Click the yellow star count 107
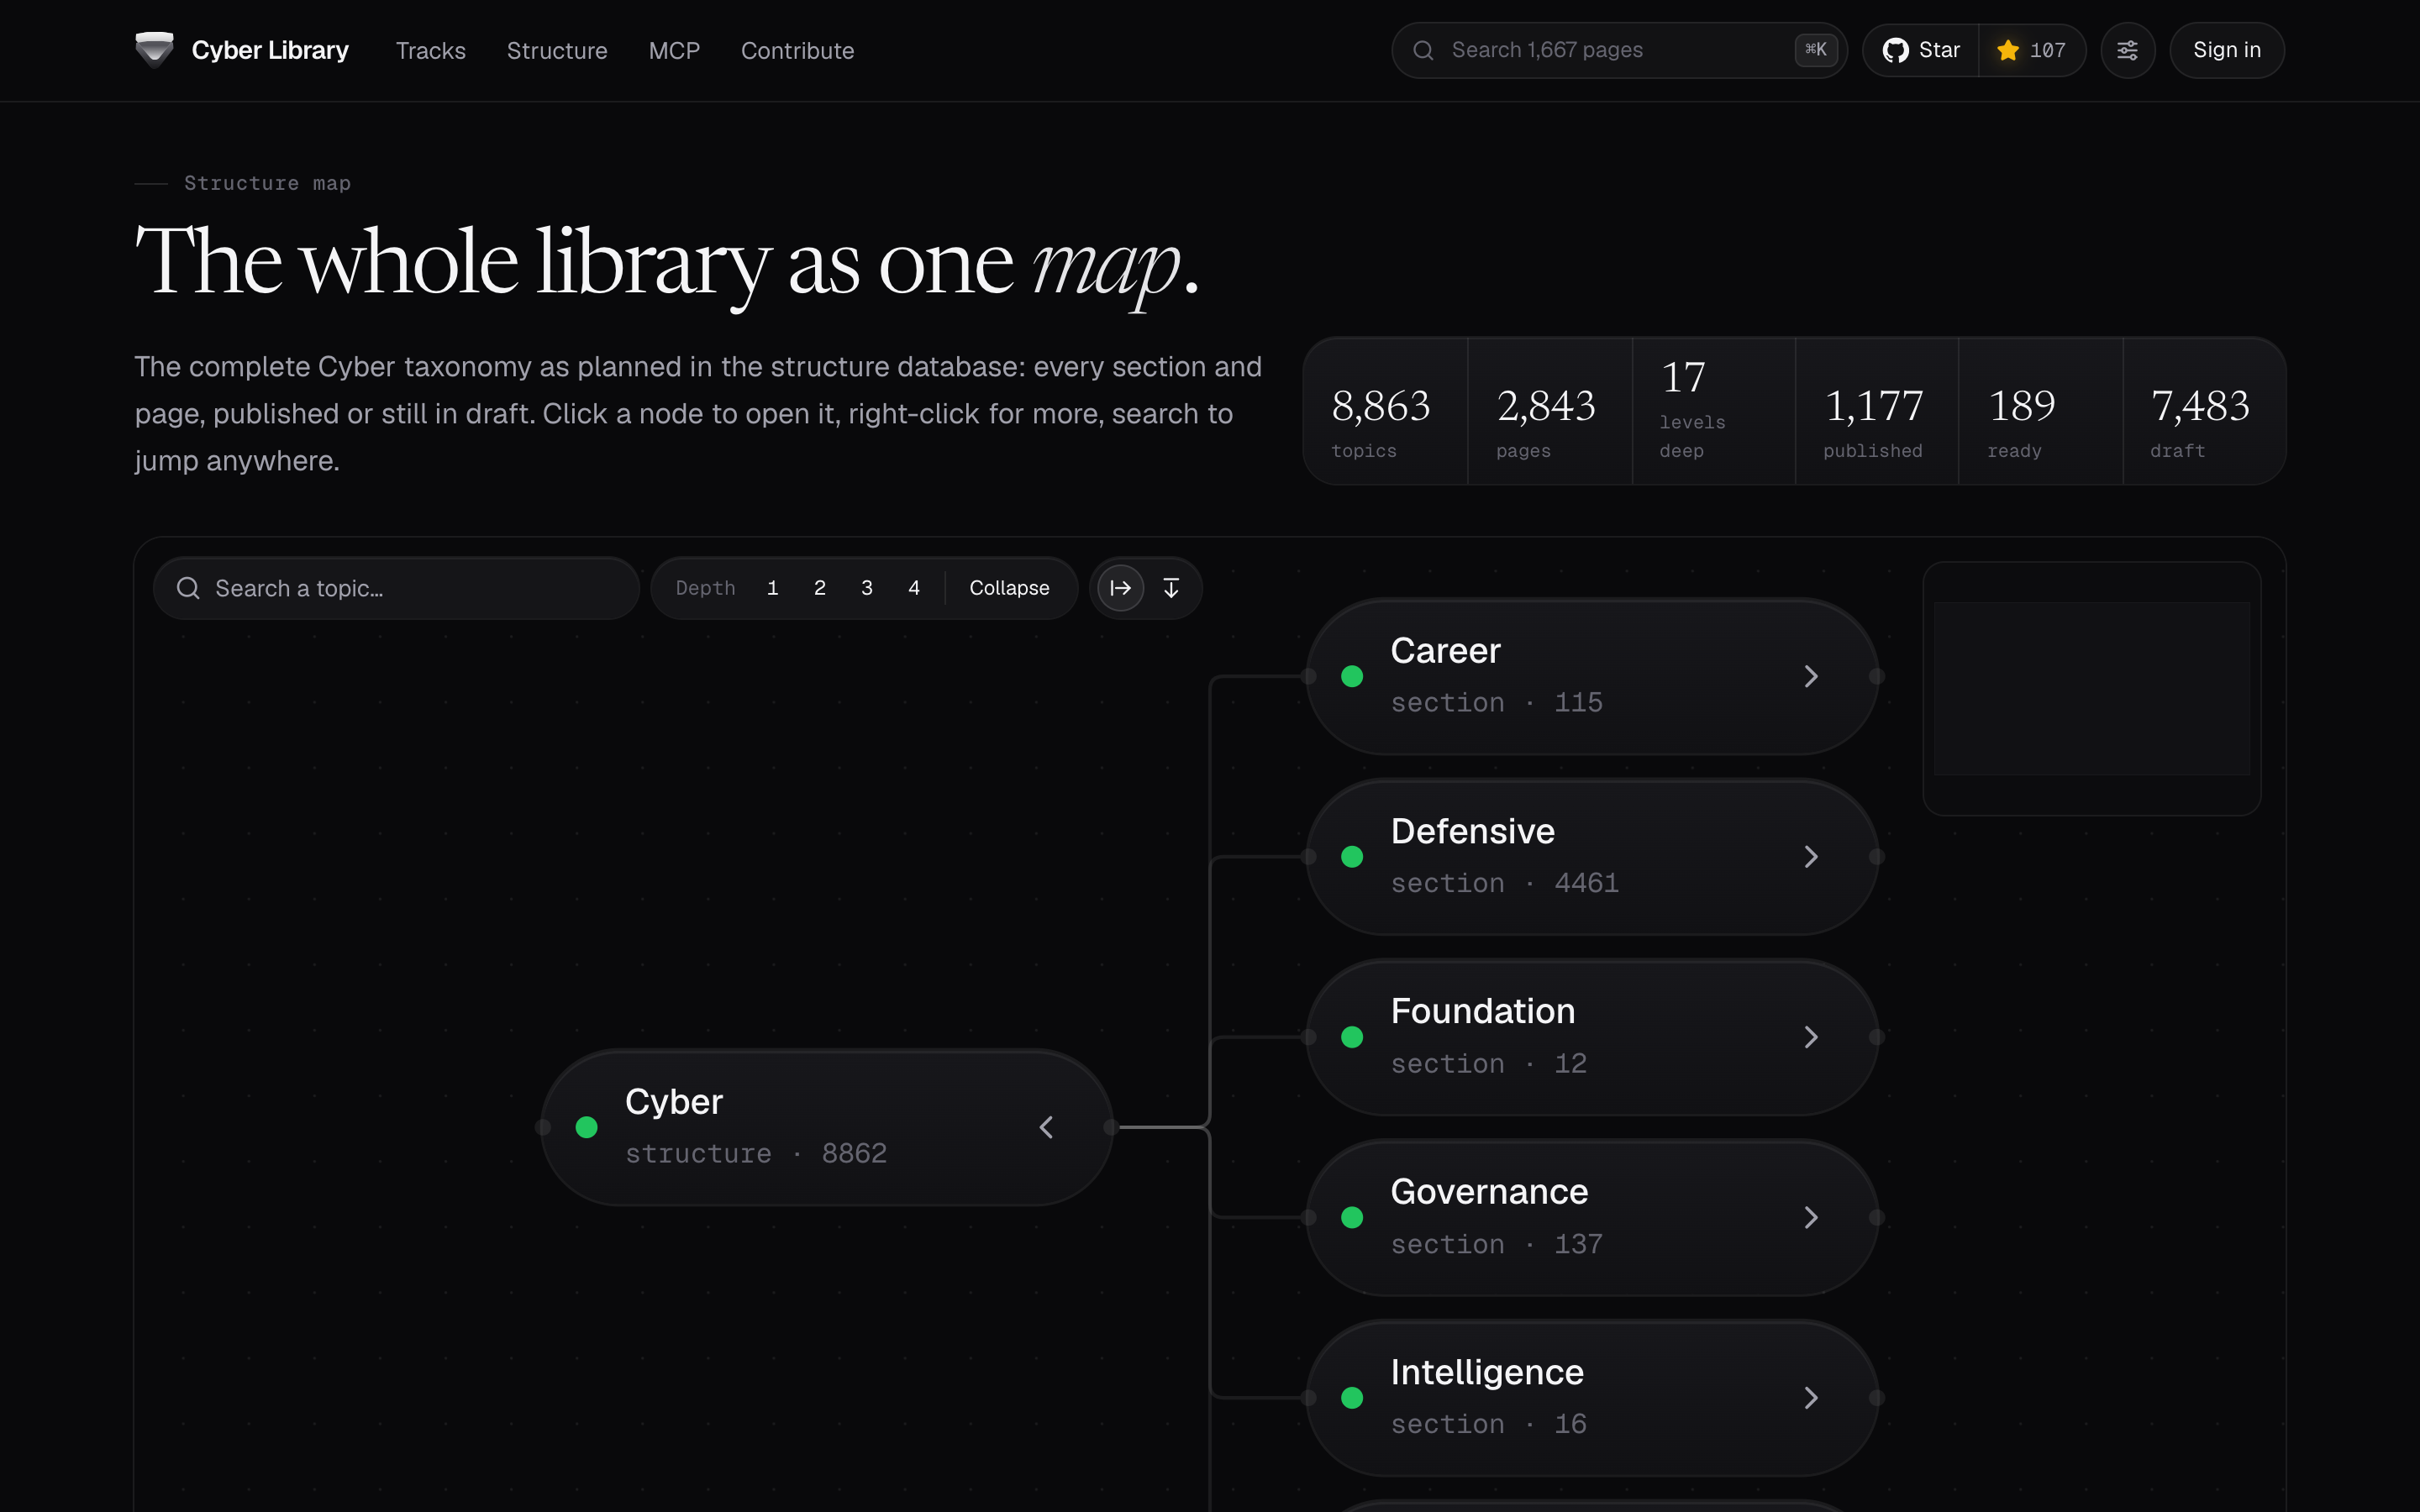2420x1512 pixels. (x=2031, y=50)
